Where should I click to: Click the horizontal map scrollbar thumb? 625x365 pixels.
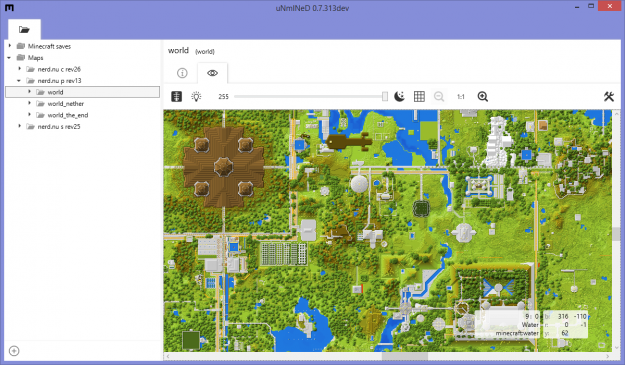point(405,356)
